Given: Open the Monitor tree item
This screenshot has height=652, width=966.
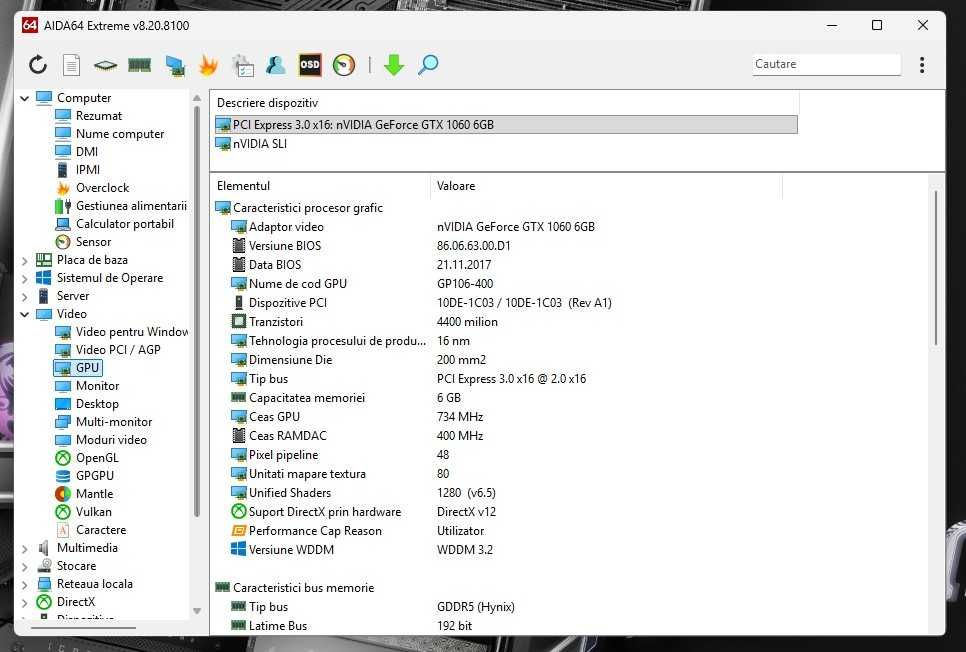Looking at the screenshot, I should point(97,386).
